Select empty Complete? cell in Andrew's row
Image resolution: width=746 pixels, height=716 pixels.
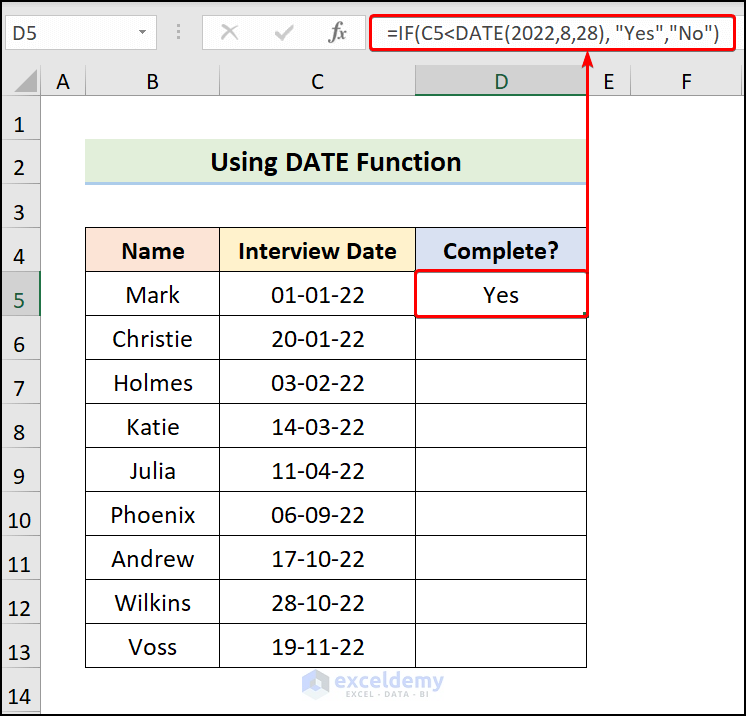click(x=501, y=558)
